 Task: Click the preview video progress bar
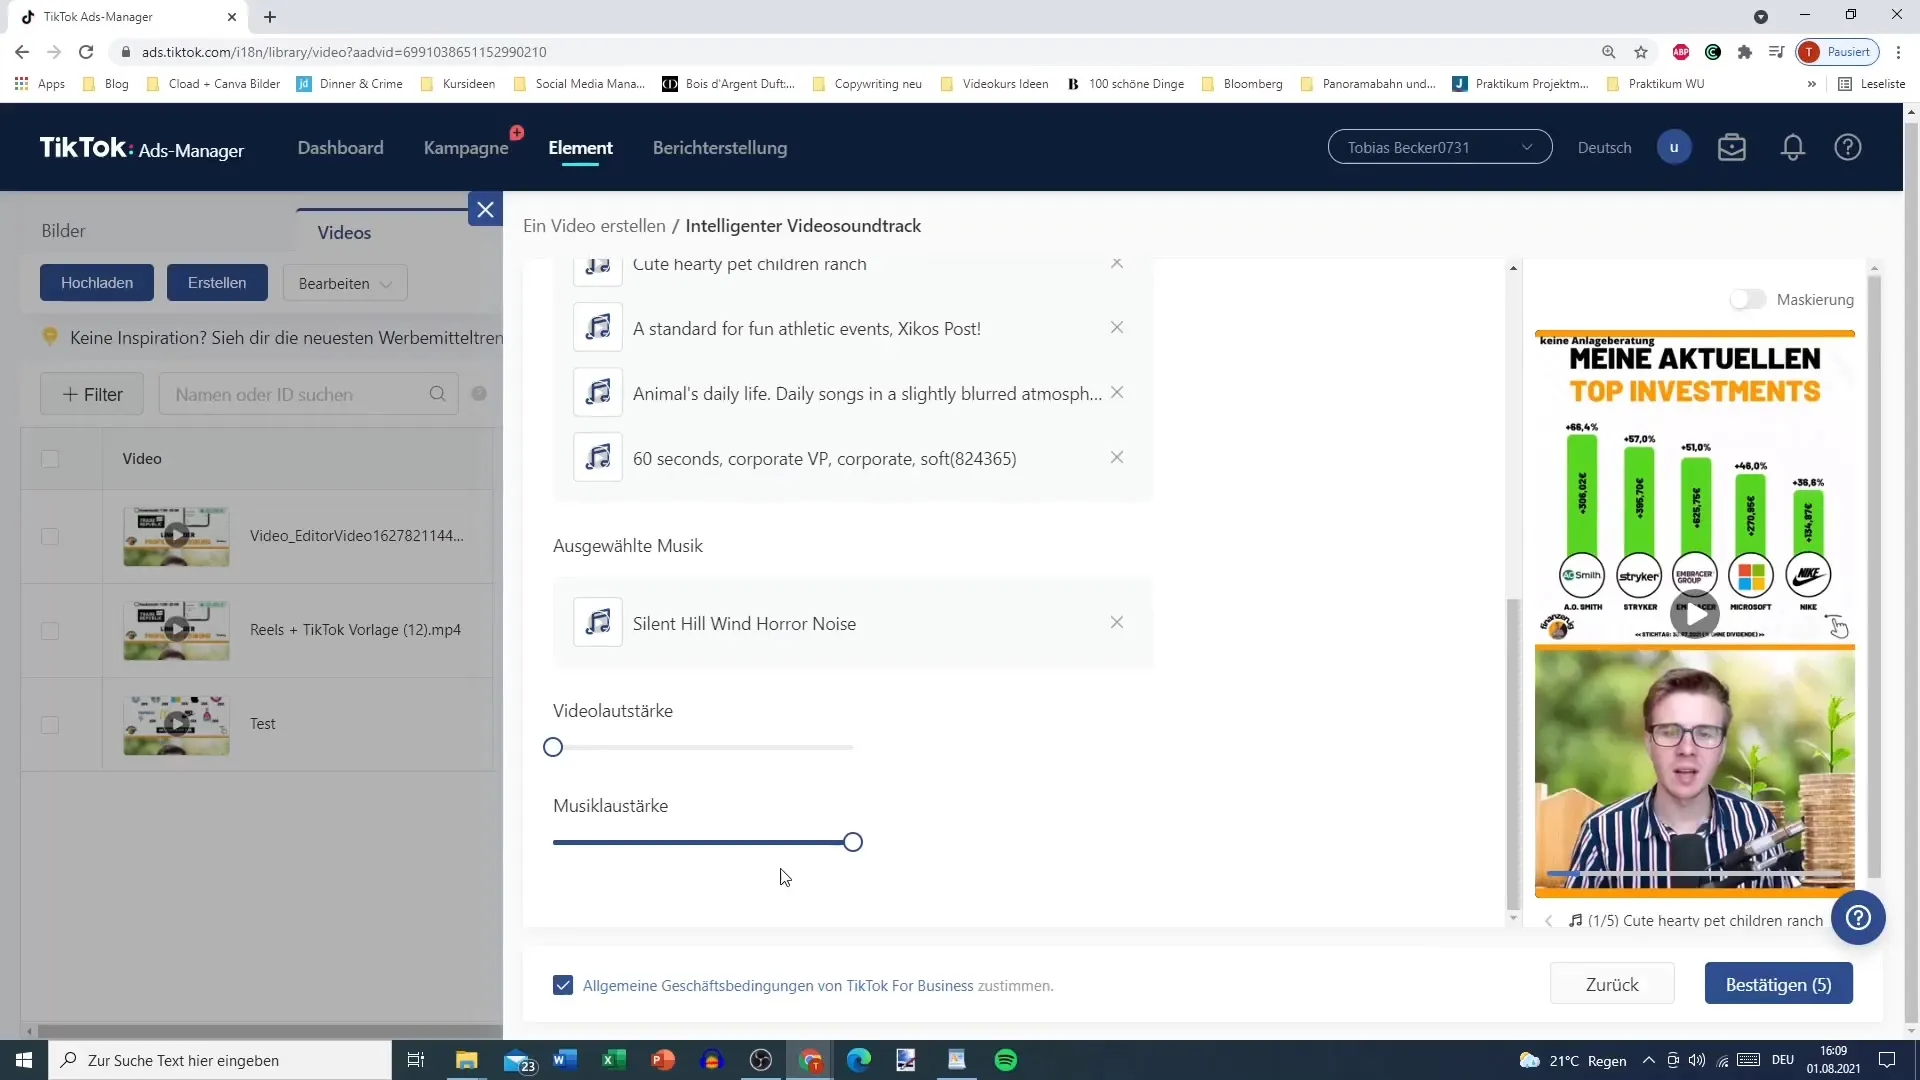(x=1694, y=874)
